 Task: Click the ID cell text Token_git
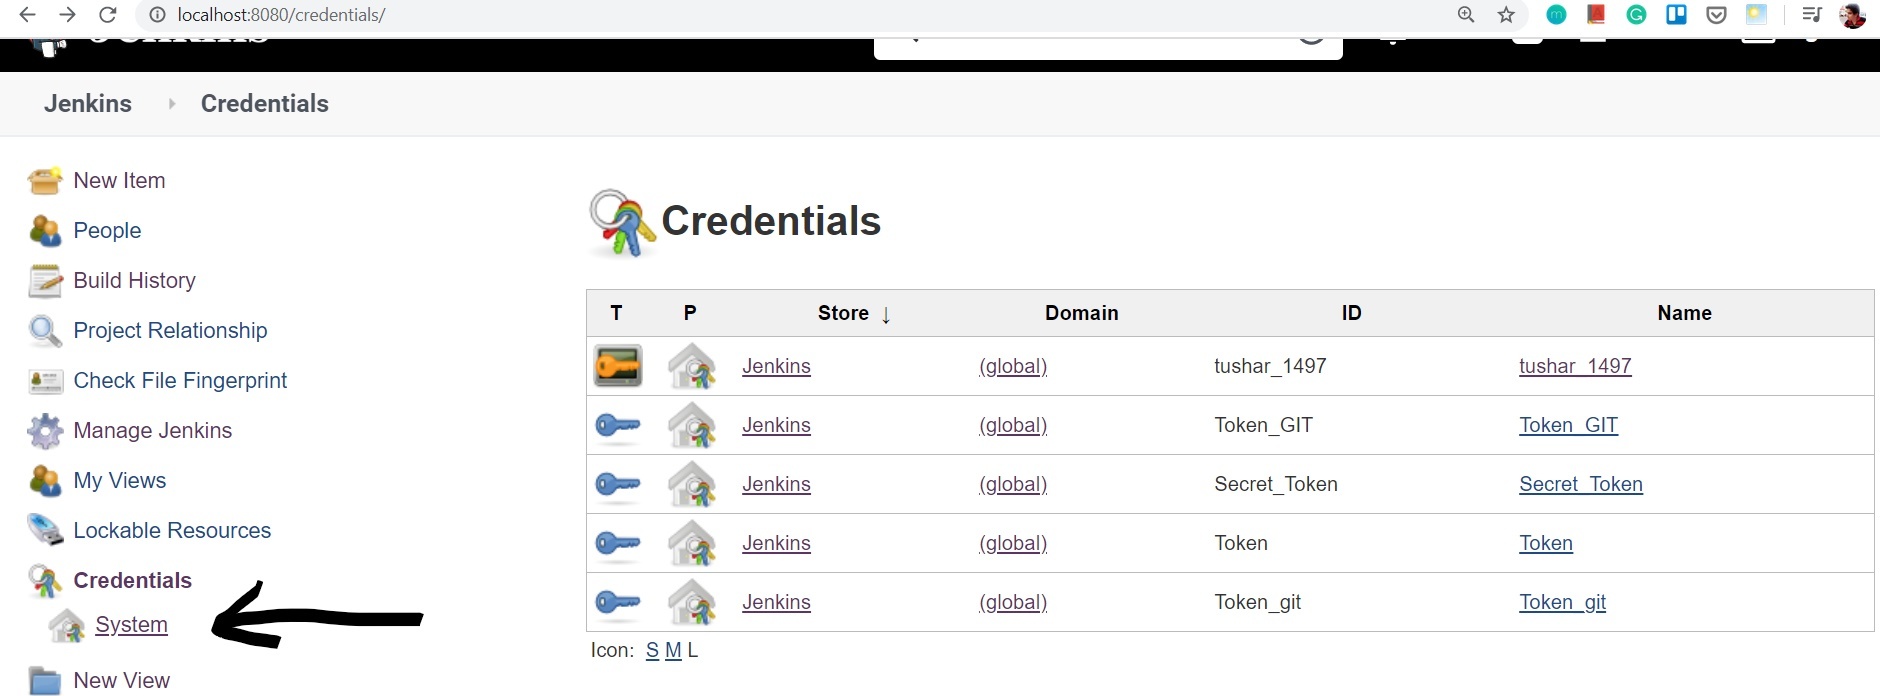pos(1258,602)
